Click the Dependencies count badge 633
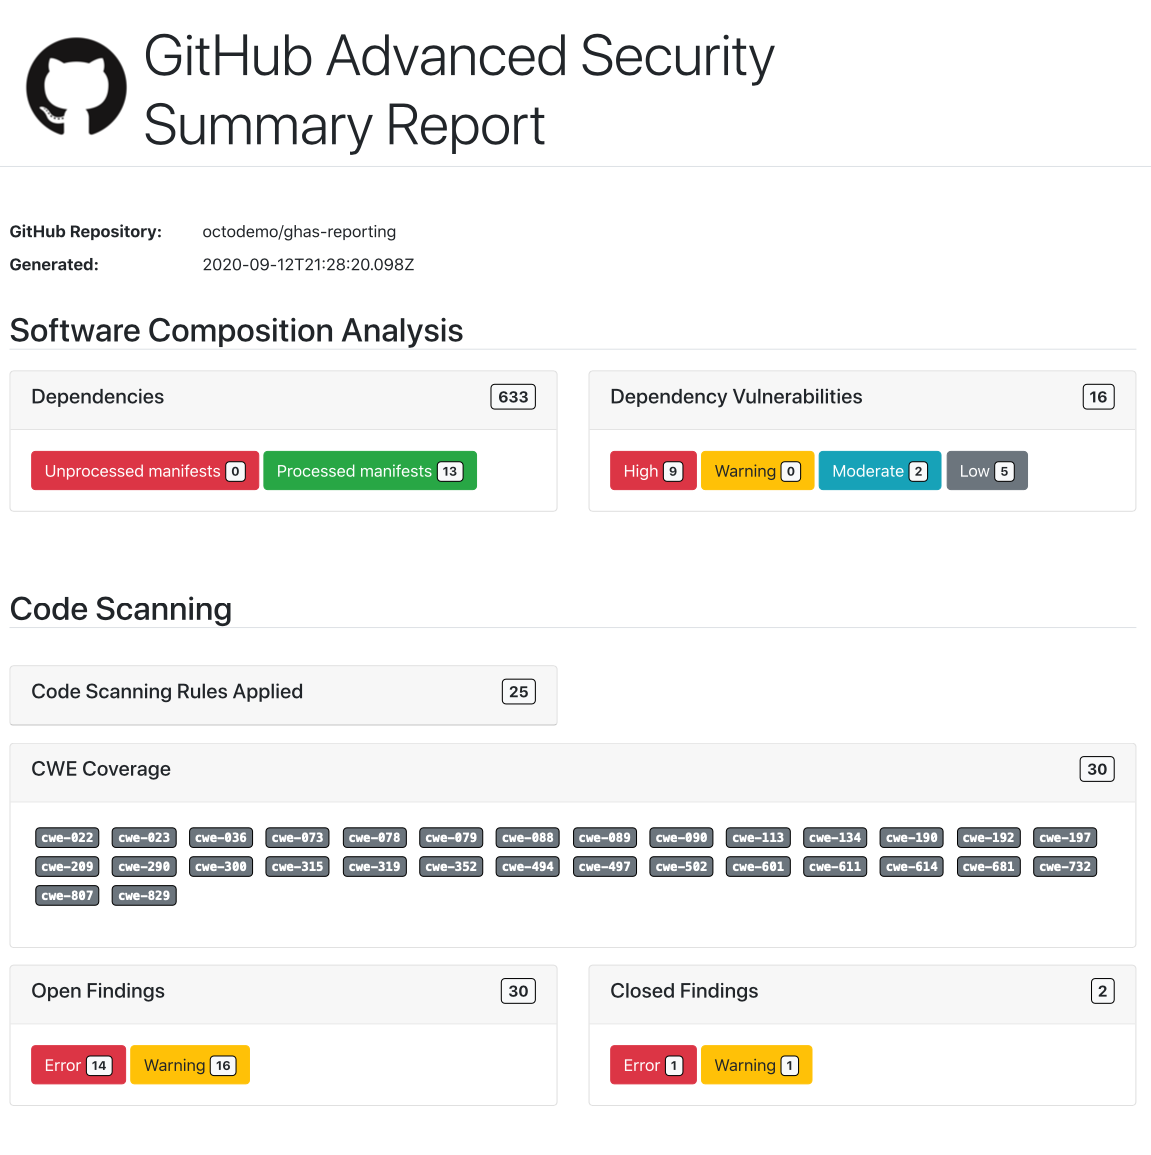The height and width of the screenshot is (1155, 1151). point(513,396)
